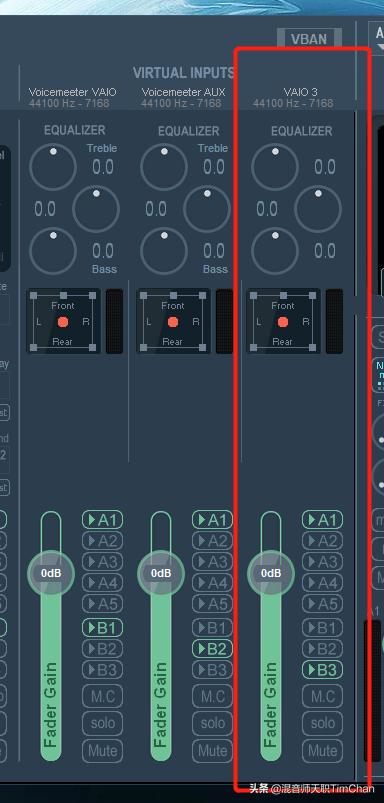Viewport: 384px width, 803px height.
Task: Click Voicemeeter AUX fader gain 0dB knob
Action: coord(161,573)
